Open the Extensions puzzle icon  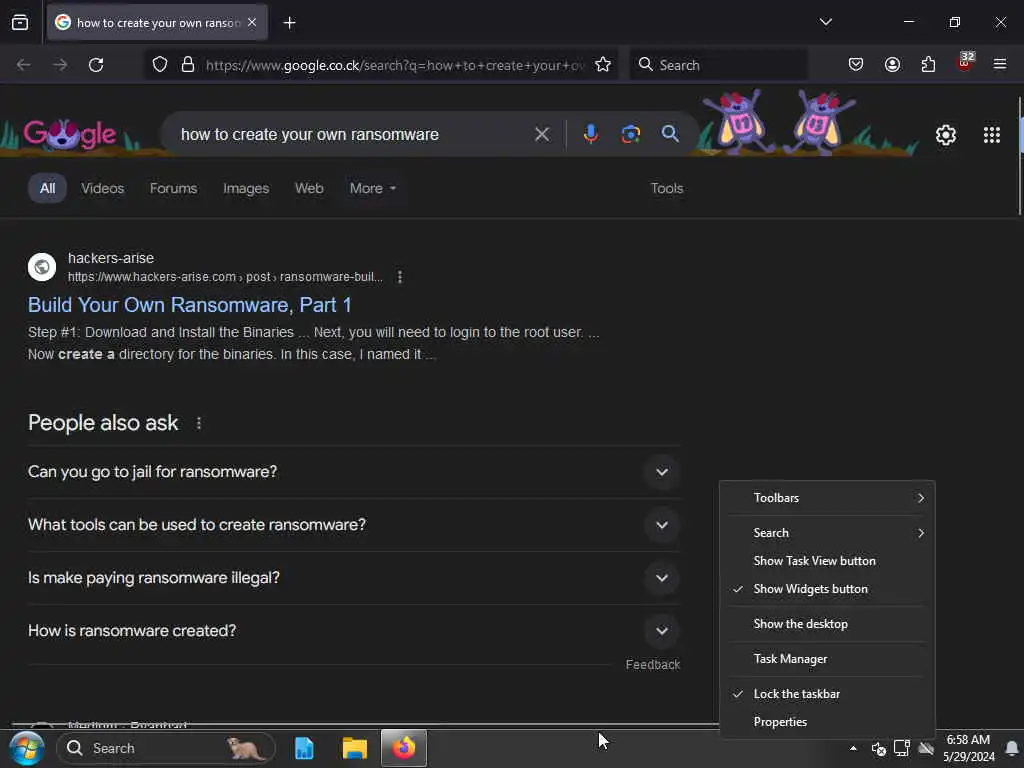[928, 65]
